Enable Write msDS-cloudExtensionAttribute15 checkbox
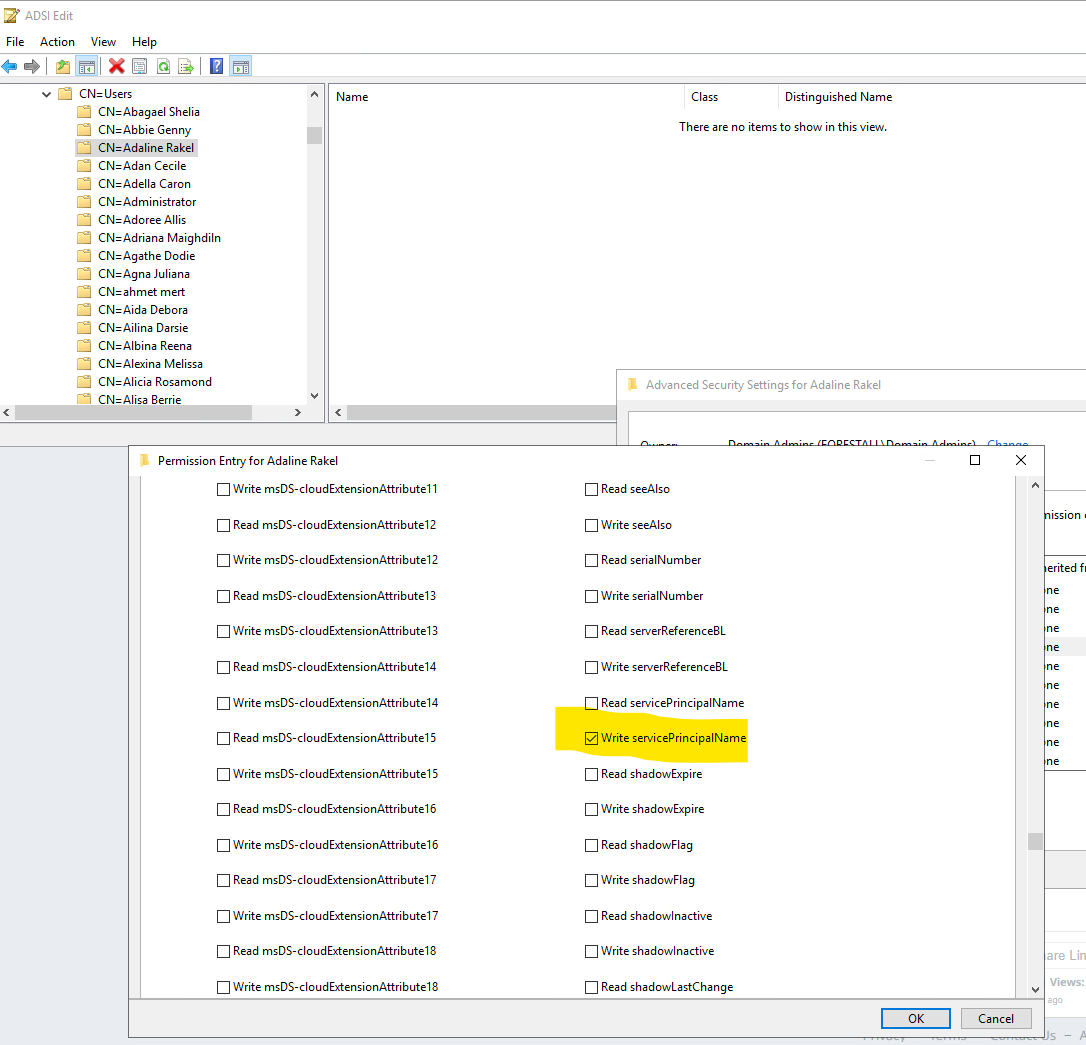 223,774
